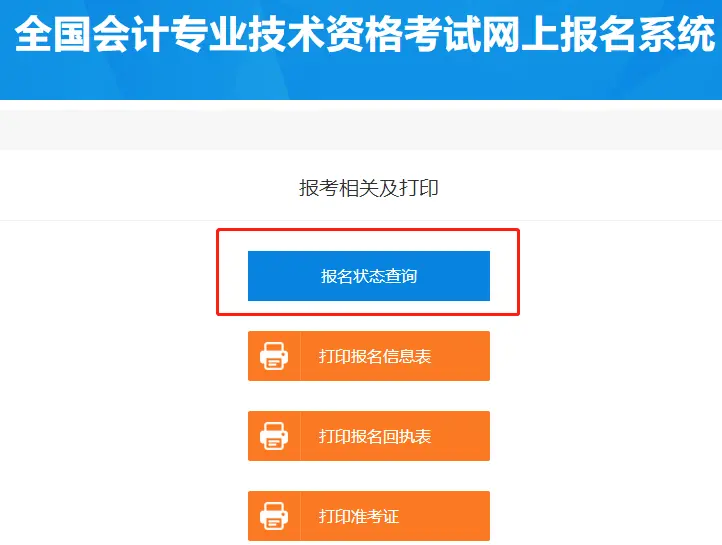Click the light gray strip below banner
The image size is (722, 545).
tap(361, 130)
